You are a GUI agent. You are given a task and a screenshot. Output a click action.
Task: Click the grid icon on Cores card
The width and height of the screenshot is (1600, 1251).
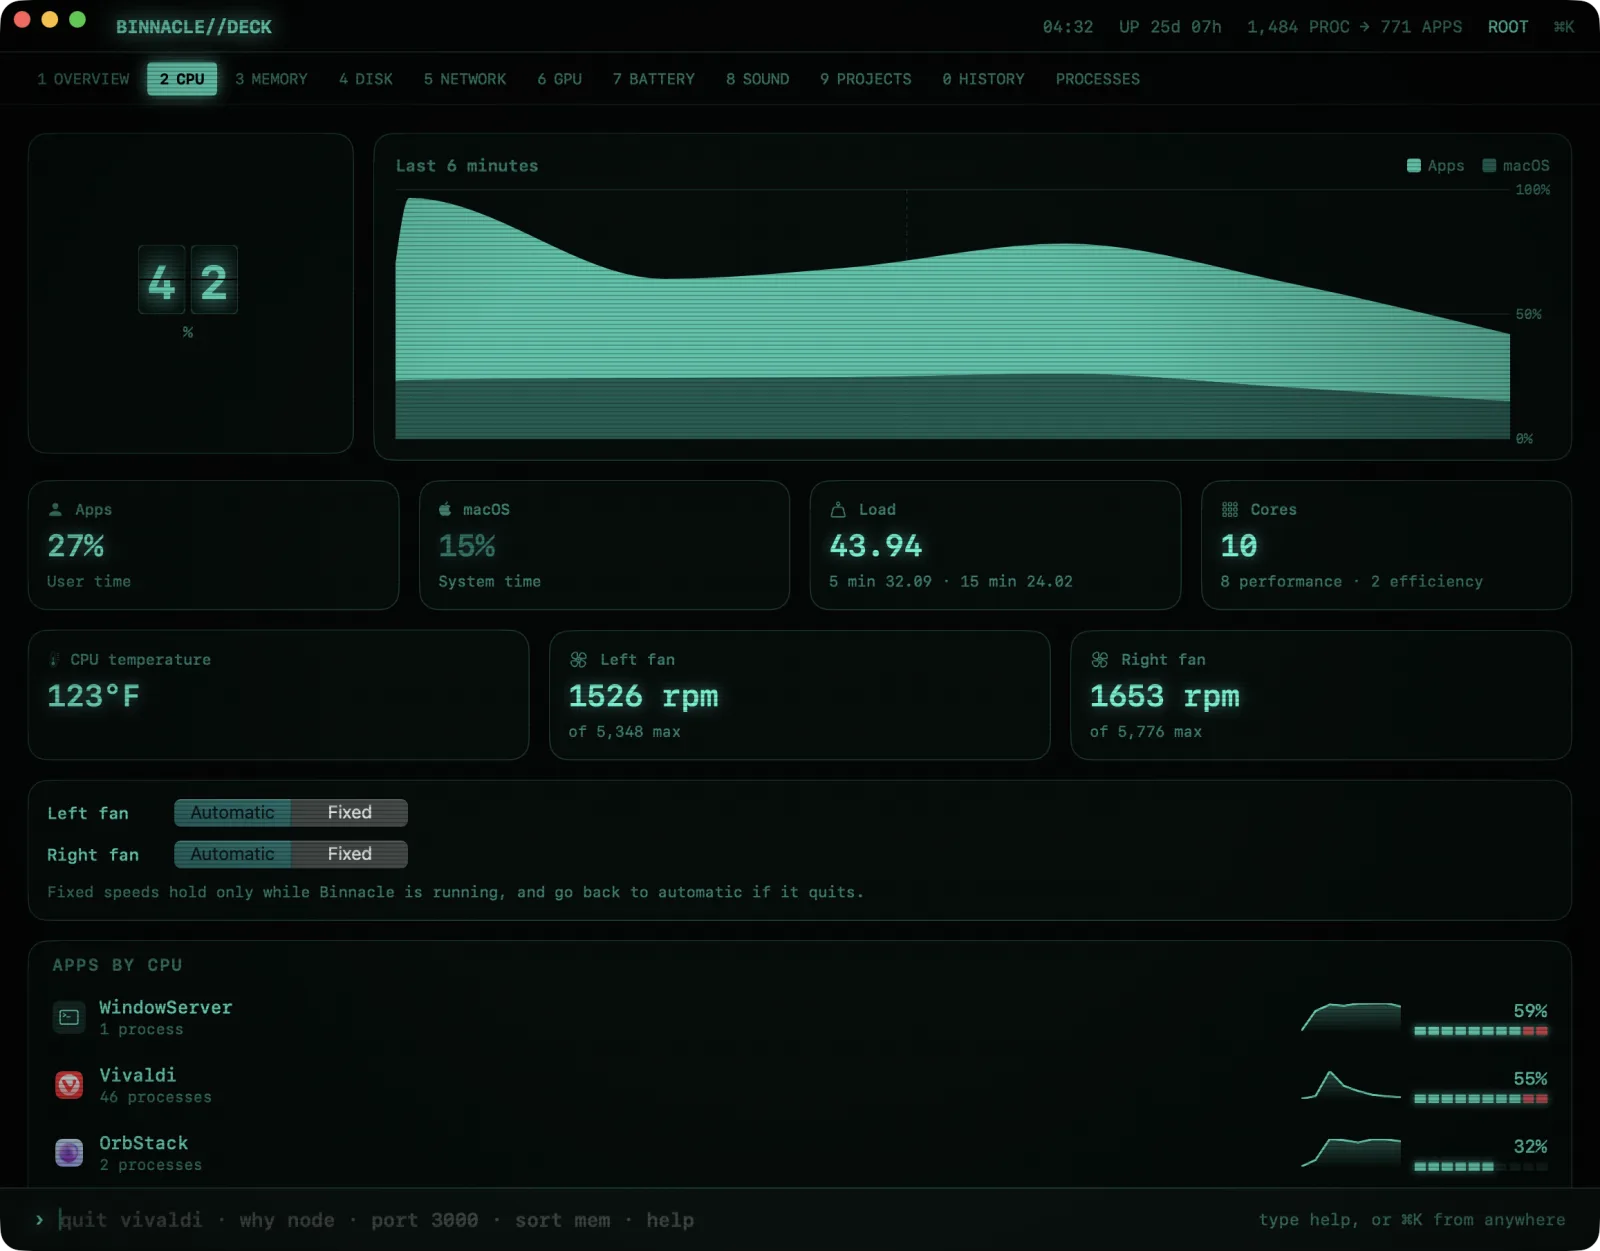pyautogui.click(x=1230, y=510)
